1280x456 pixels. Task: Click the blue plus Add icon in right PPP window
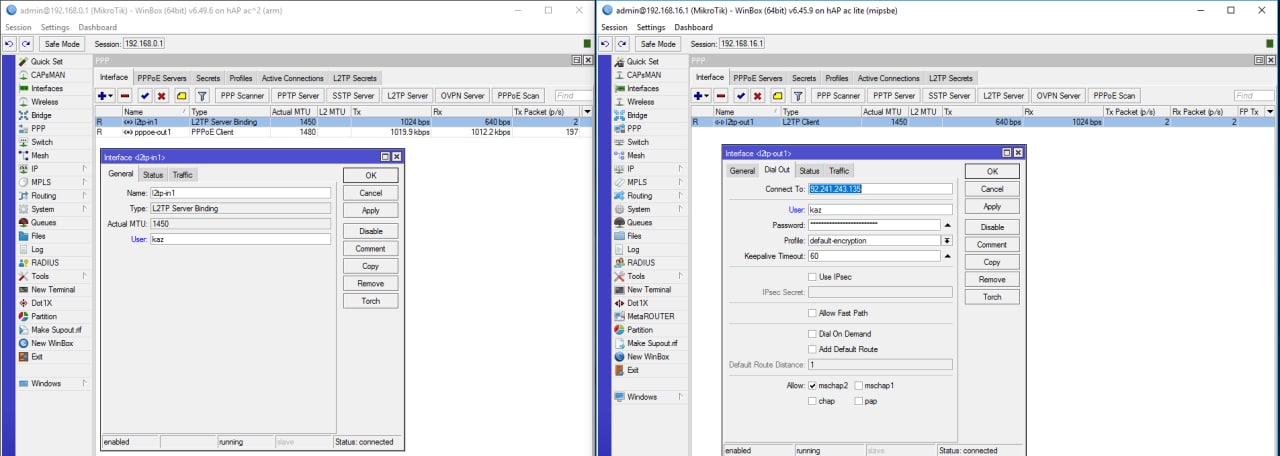point(699,96)
